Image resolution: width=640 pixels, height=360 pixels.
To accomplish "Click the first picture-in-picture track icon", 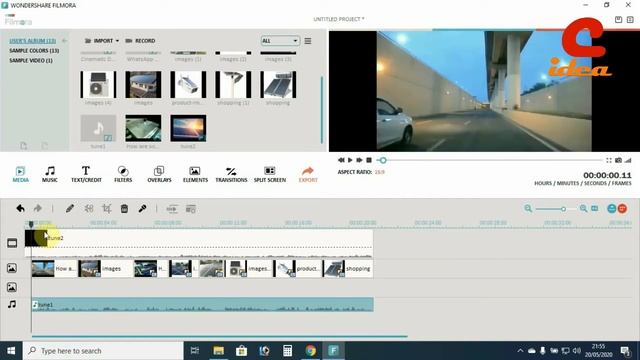I will (x=12, y=268).
